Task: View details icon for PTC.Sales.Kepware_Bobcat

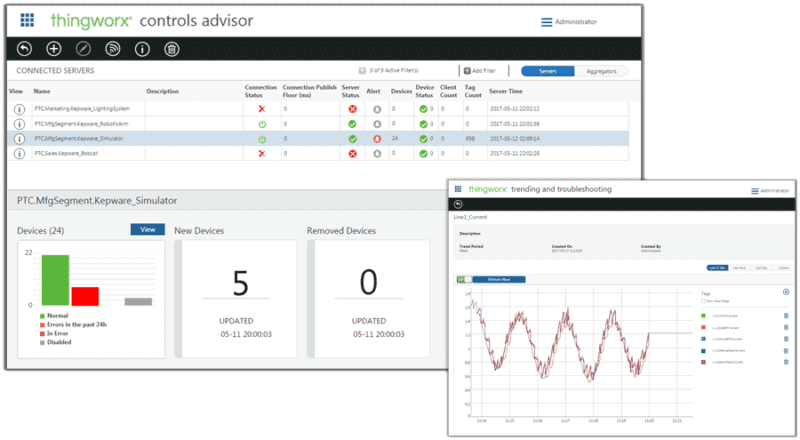Action: click(x=19, y=154)
